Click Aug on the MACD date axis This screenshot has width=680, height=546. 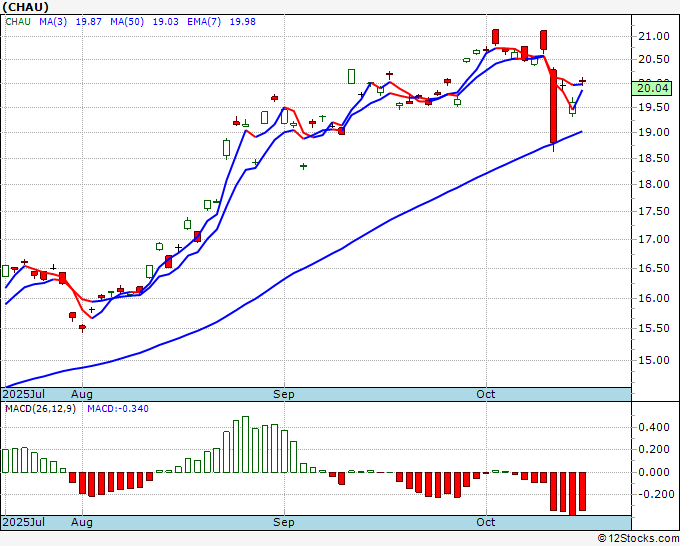pyautogui.click(x=82, y=522)
